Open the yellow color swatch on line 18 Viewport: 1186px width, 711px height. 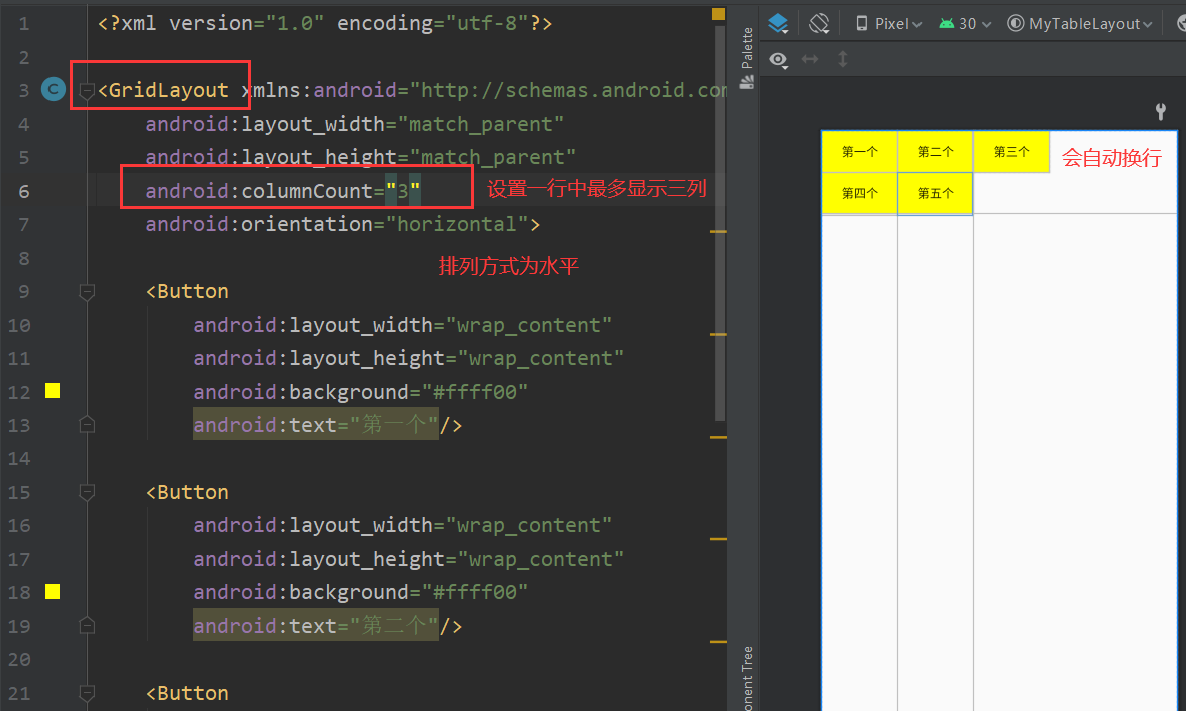[52, 591]
